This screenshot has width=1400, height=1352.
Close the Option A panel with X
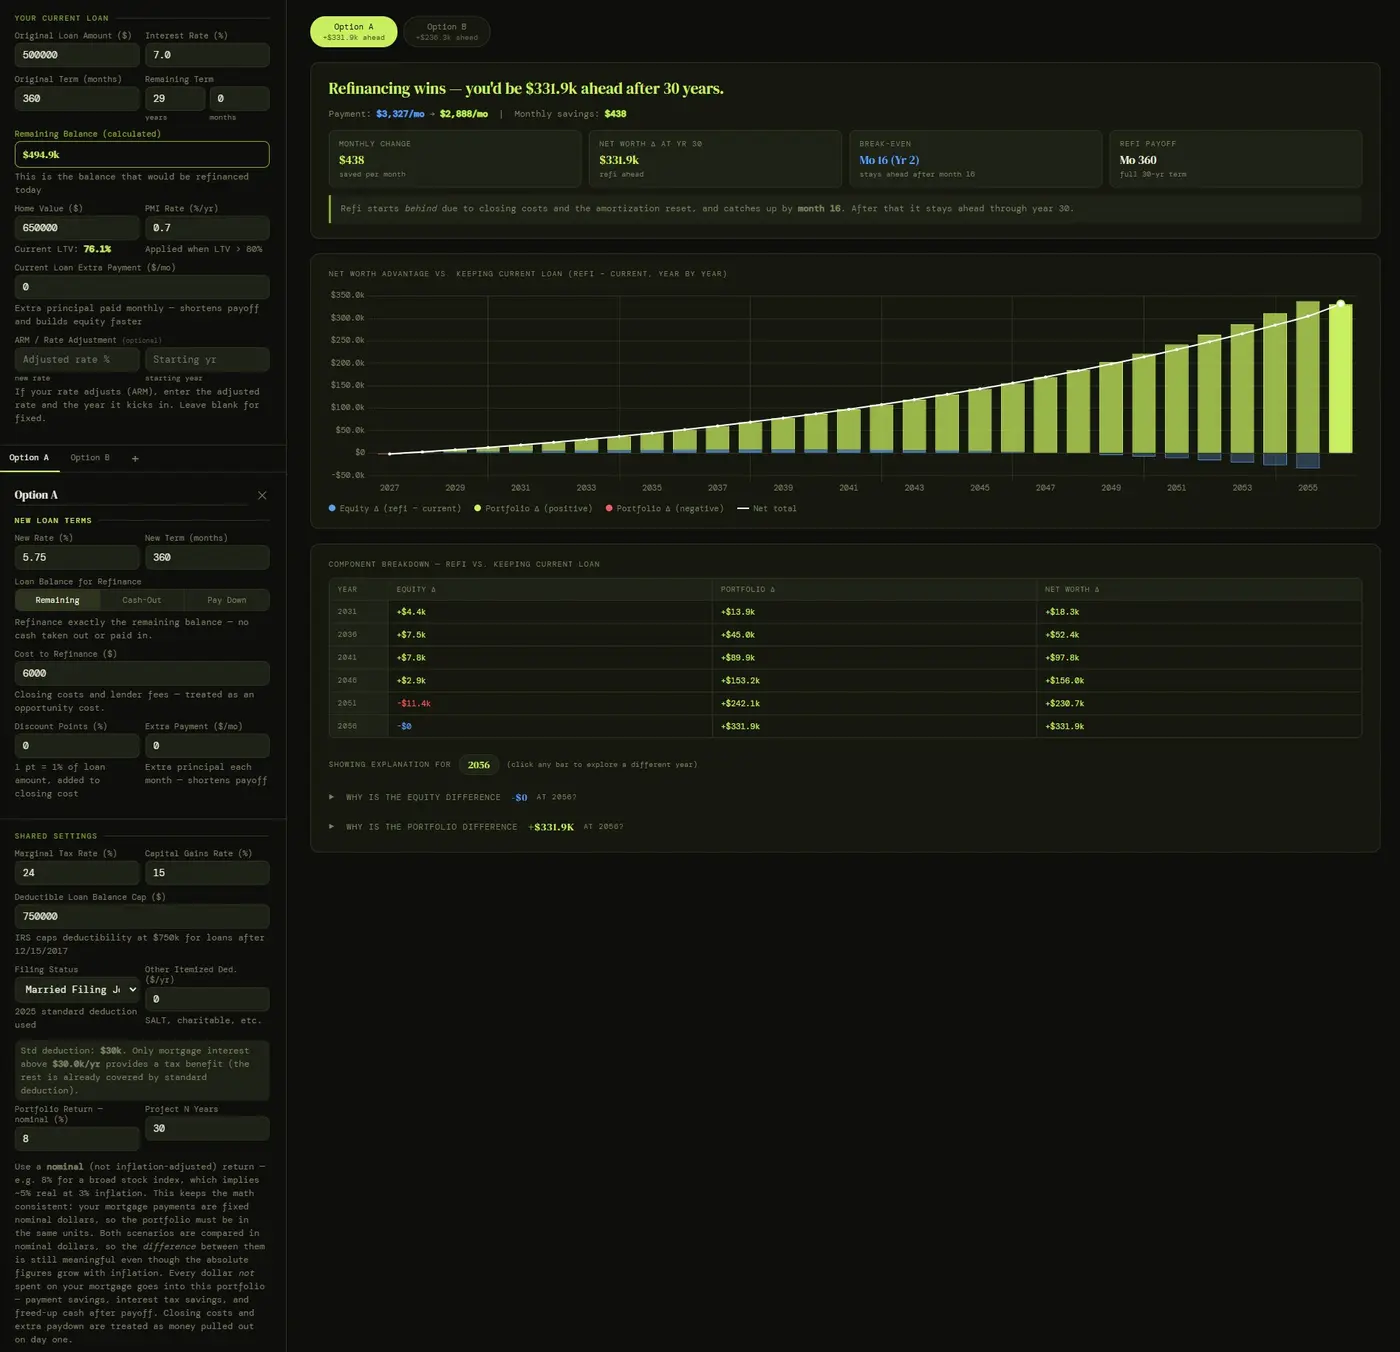[x=262, y=495]
